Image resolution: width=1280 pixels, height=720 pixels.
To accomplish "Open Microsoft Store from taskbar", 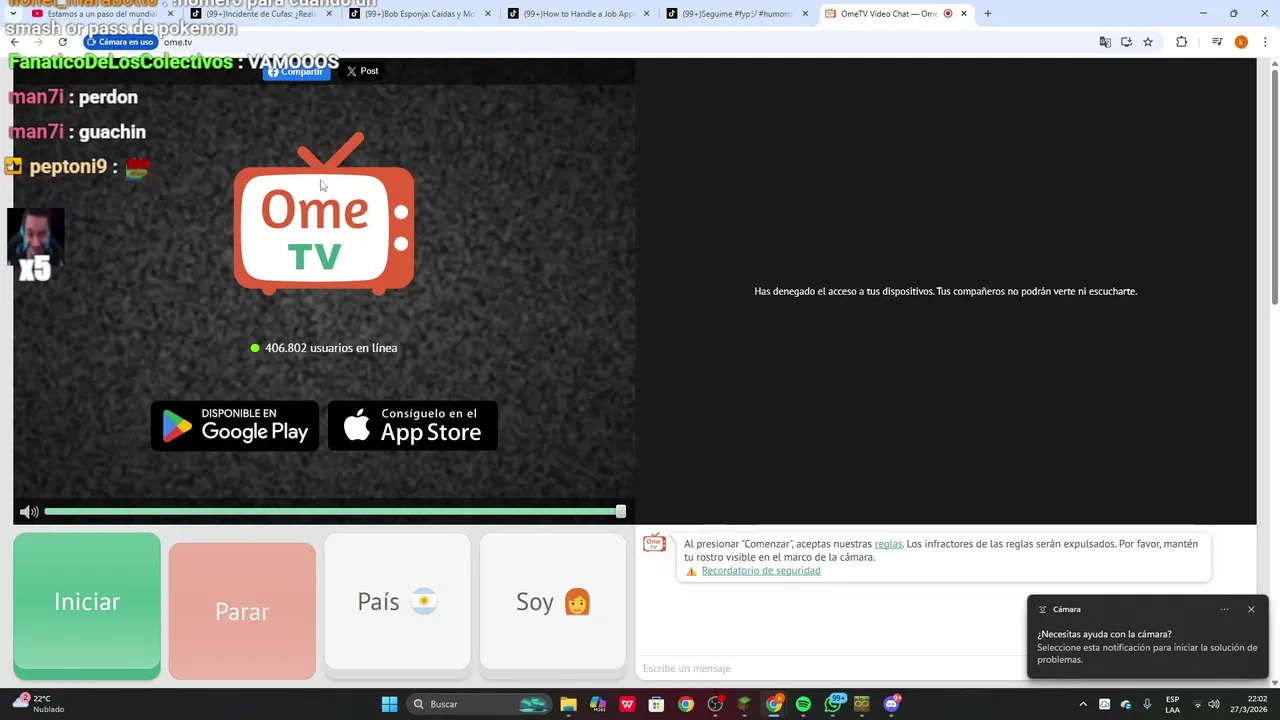I will pos(656,704).
